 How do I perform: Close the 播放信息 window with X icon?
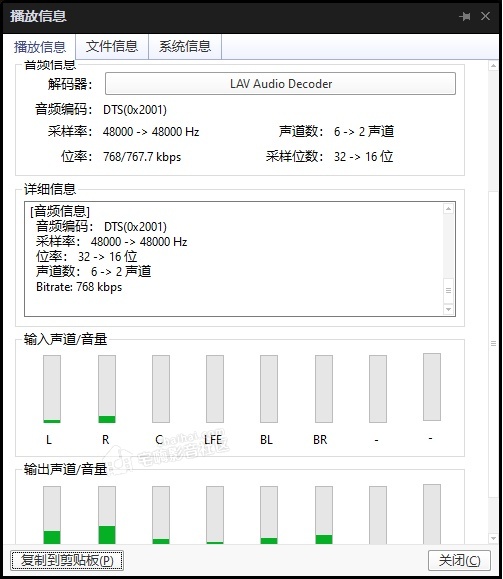point(485,16)
